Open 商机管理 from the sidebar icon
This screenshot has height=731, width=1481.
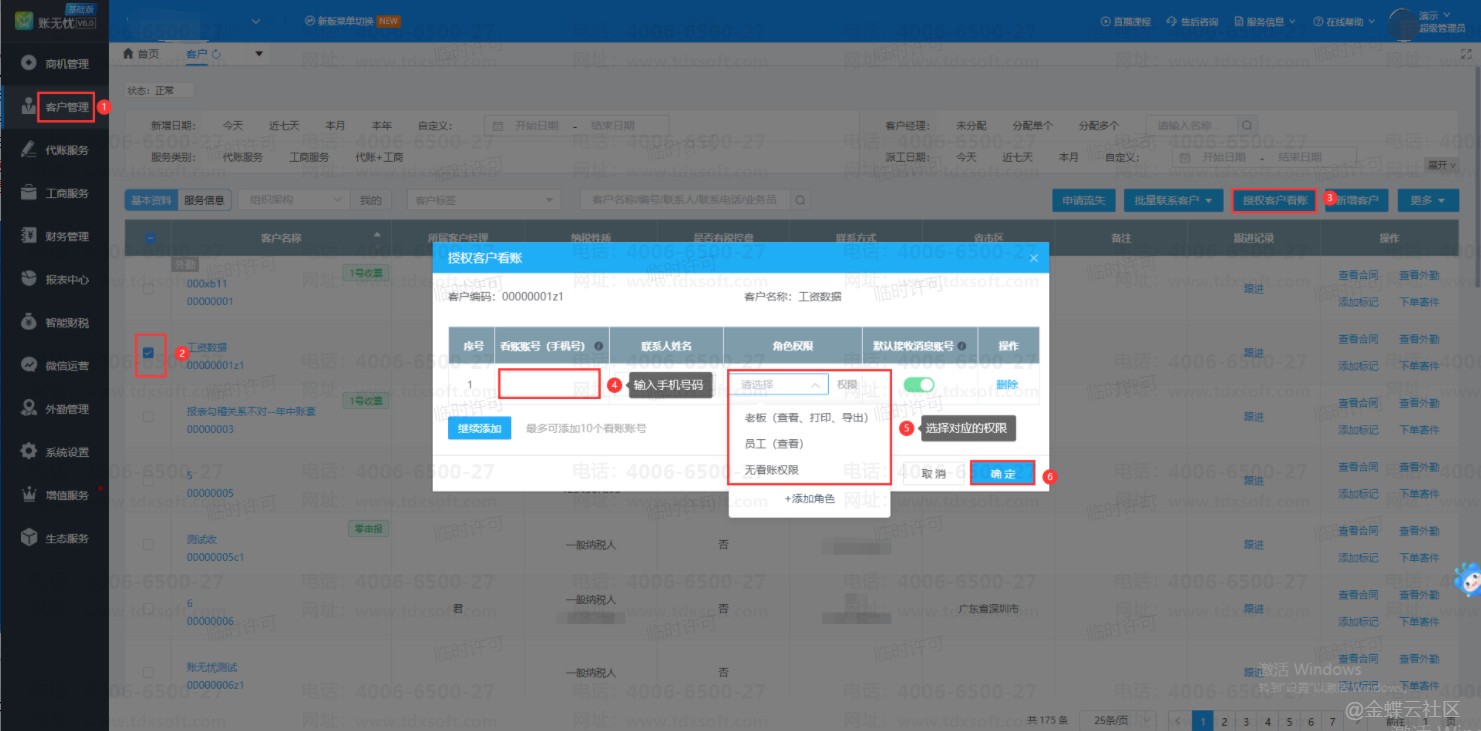29,63
